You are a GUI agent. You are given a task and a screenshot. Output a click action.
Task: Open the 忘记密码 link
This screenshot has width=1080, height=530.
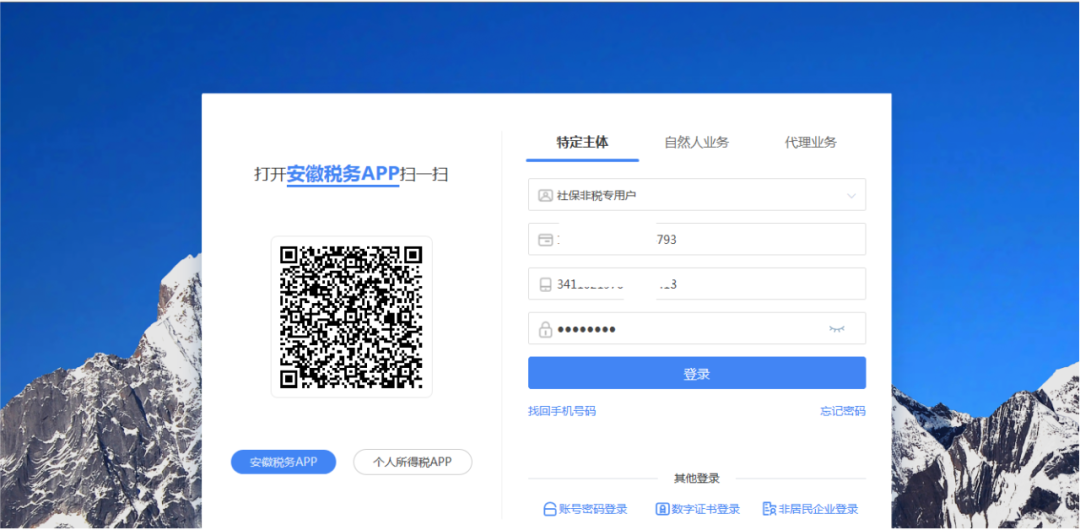[x=843, y=411]
